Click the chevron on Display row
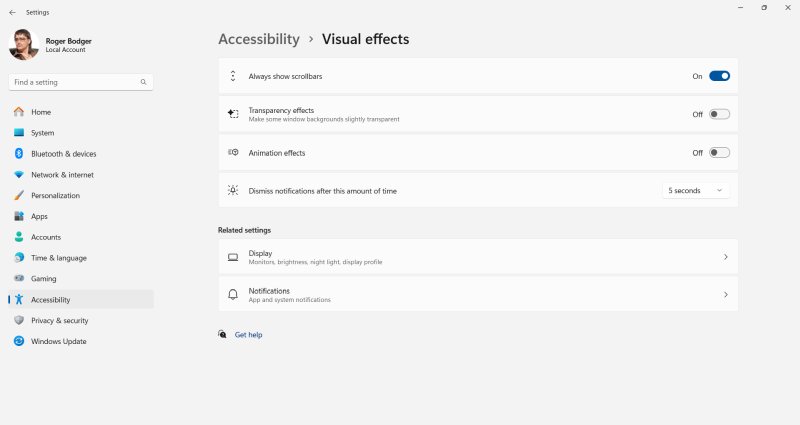 click(726, 257)
